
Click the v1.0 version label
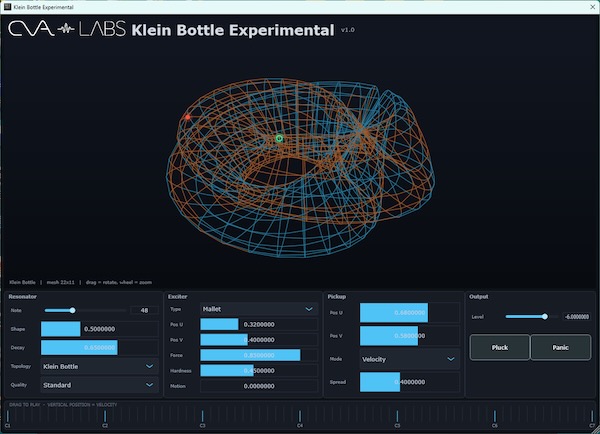[x=347, y=29]
